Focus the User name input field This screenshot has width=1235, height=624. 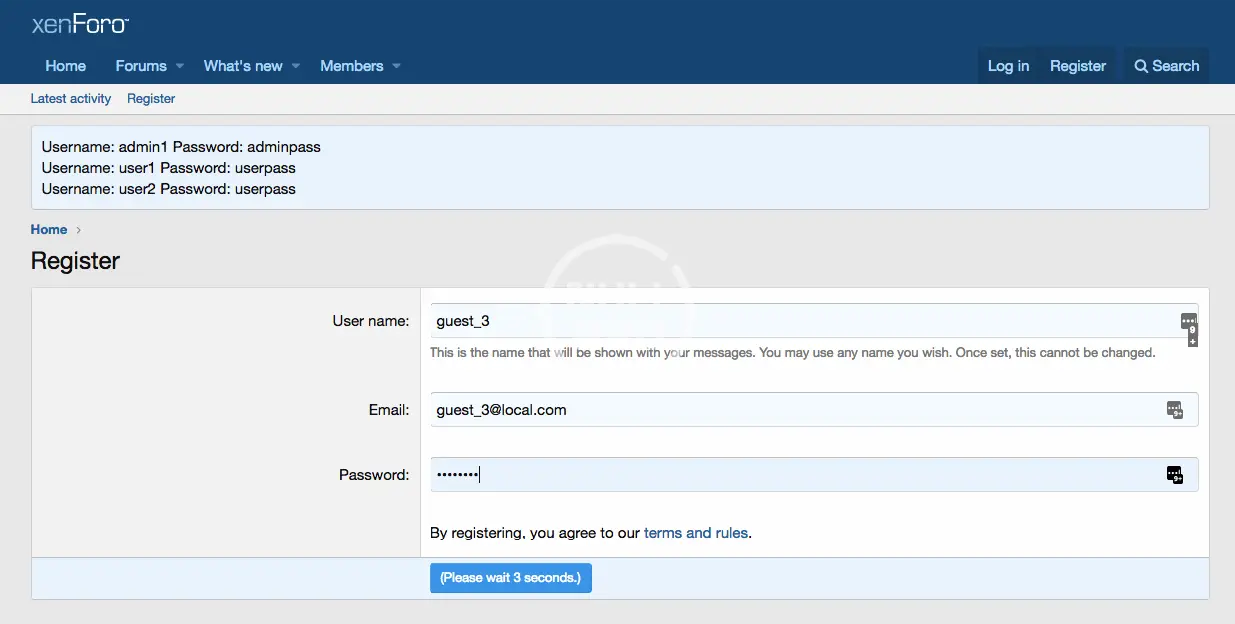800,321
